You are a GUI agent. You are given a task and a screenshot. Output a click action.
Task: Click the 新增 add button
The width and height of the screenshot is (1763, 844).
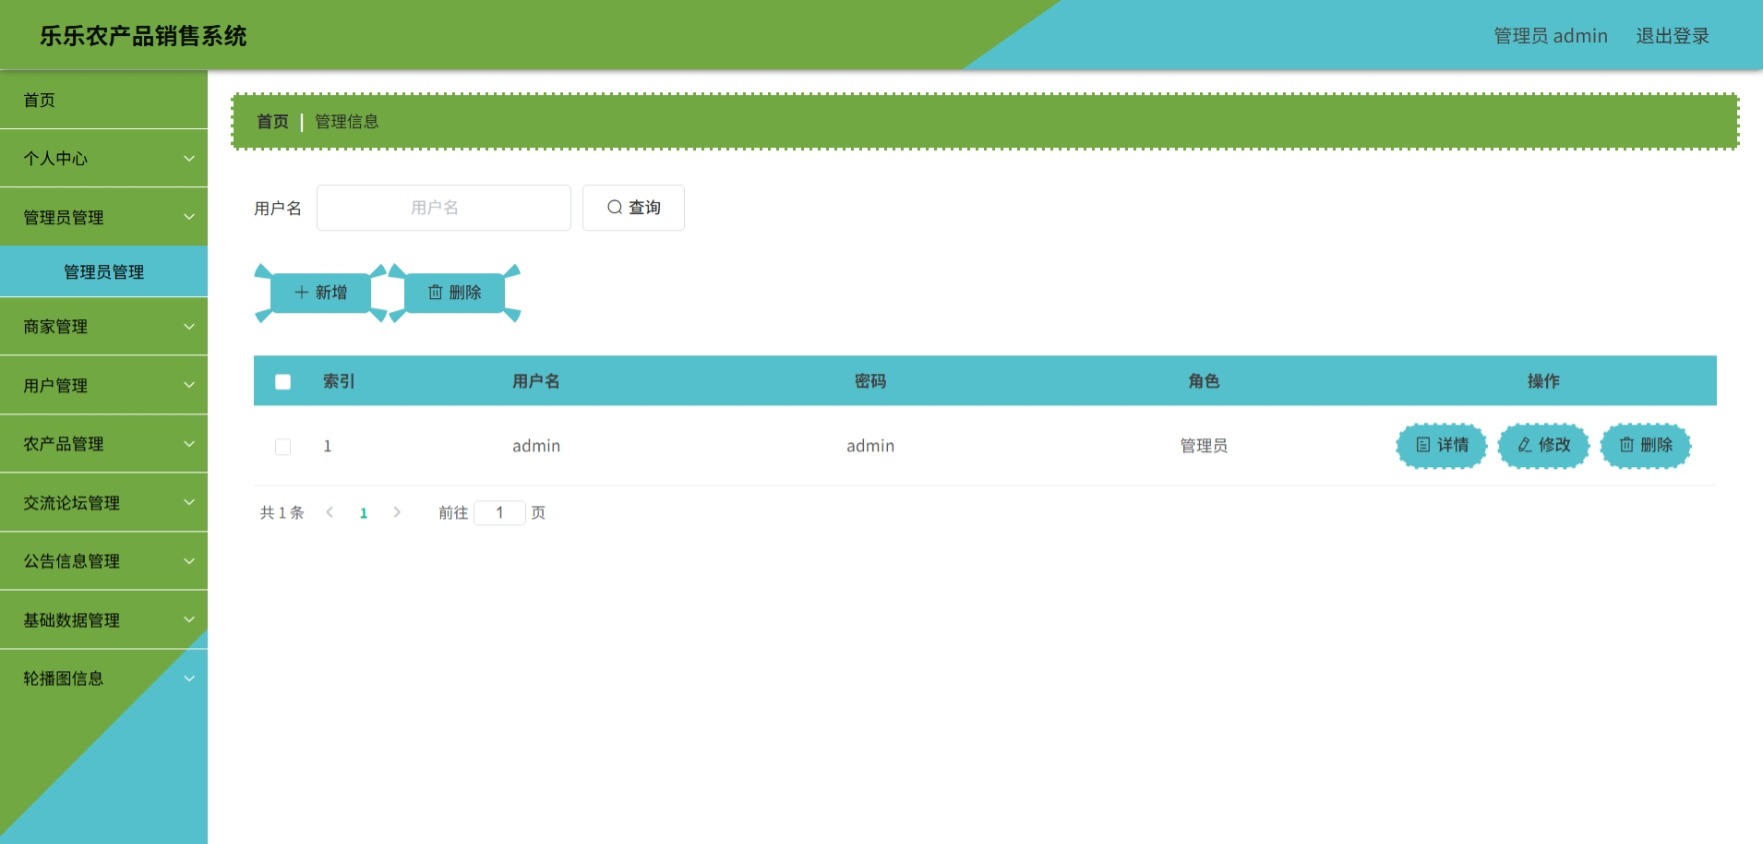(x=321, y=292)
